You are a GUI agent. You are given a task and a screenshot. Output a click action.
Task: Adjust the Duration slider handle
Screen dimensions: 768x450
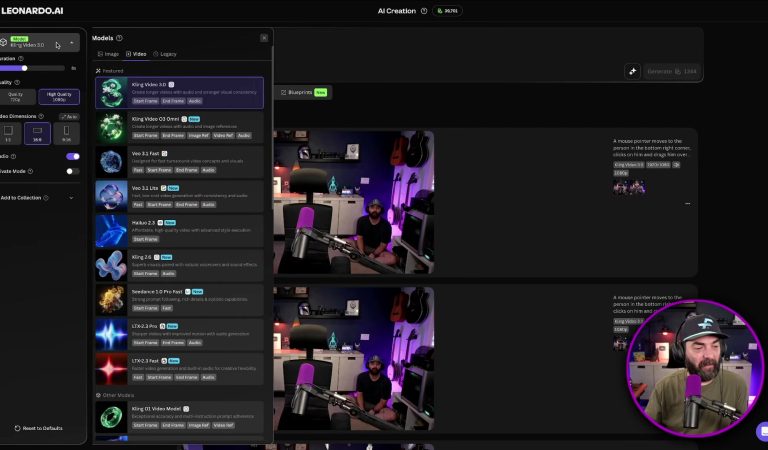pyautogui.click(x=24, y=69)
